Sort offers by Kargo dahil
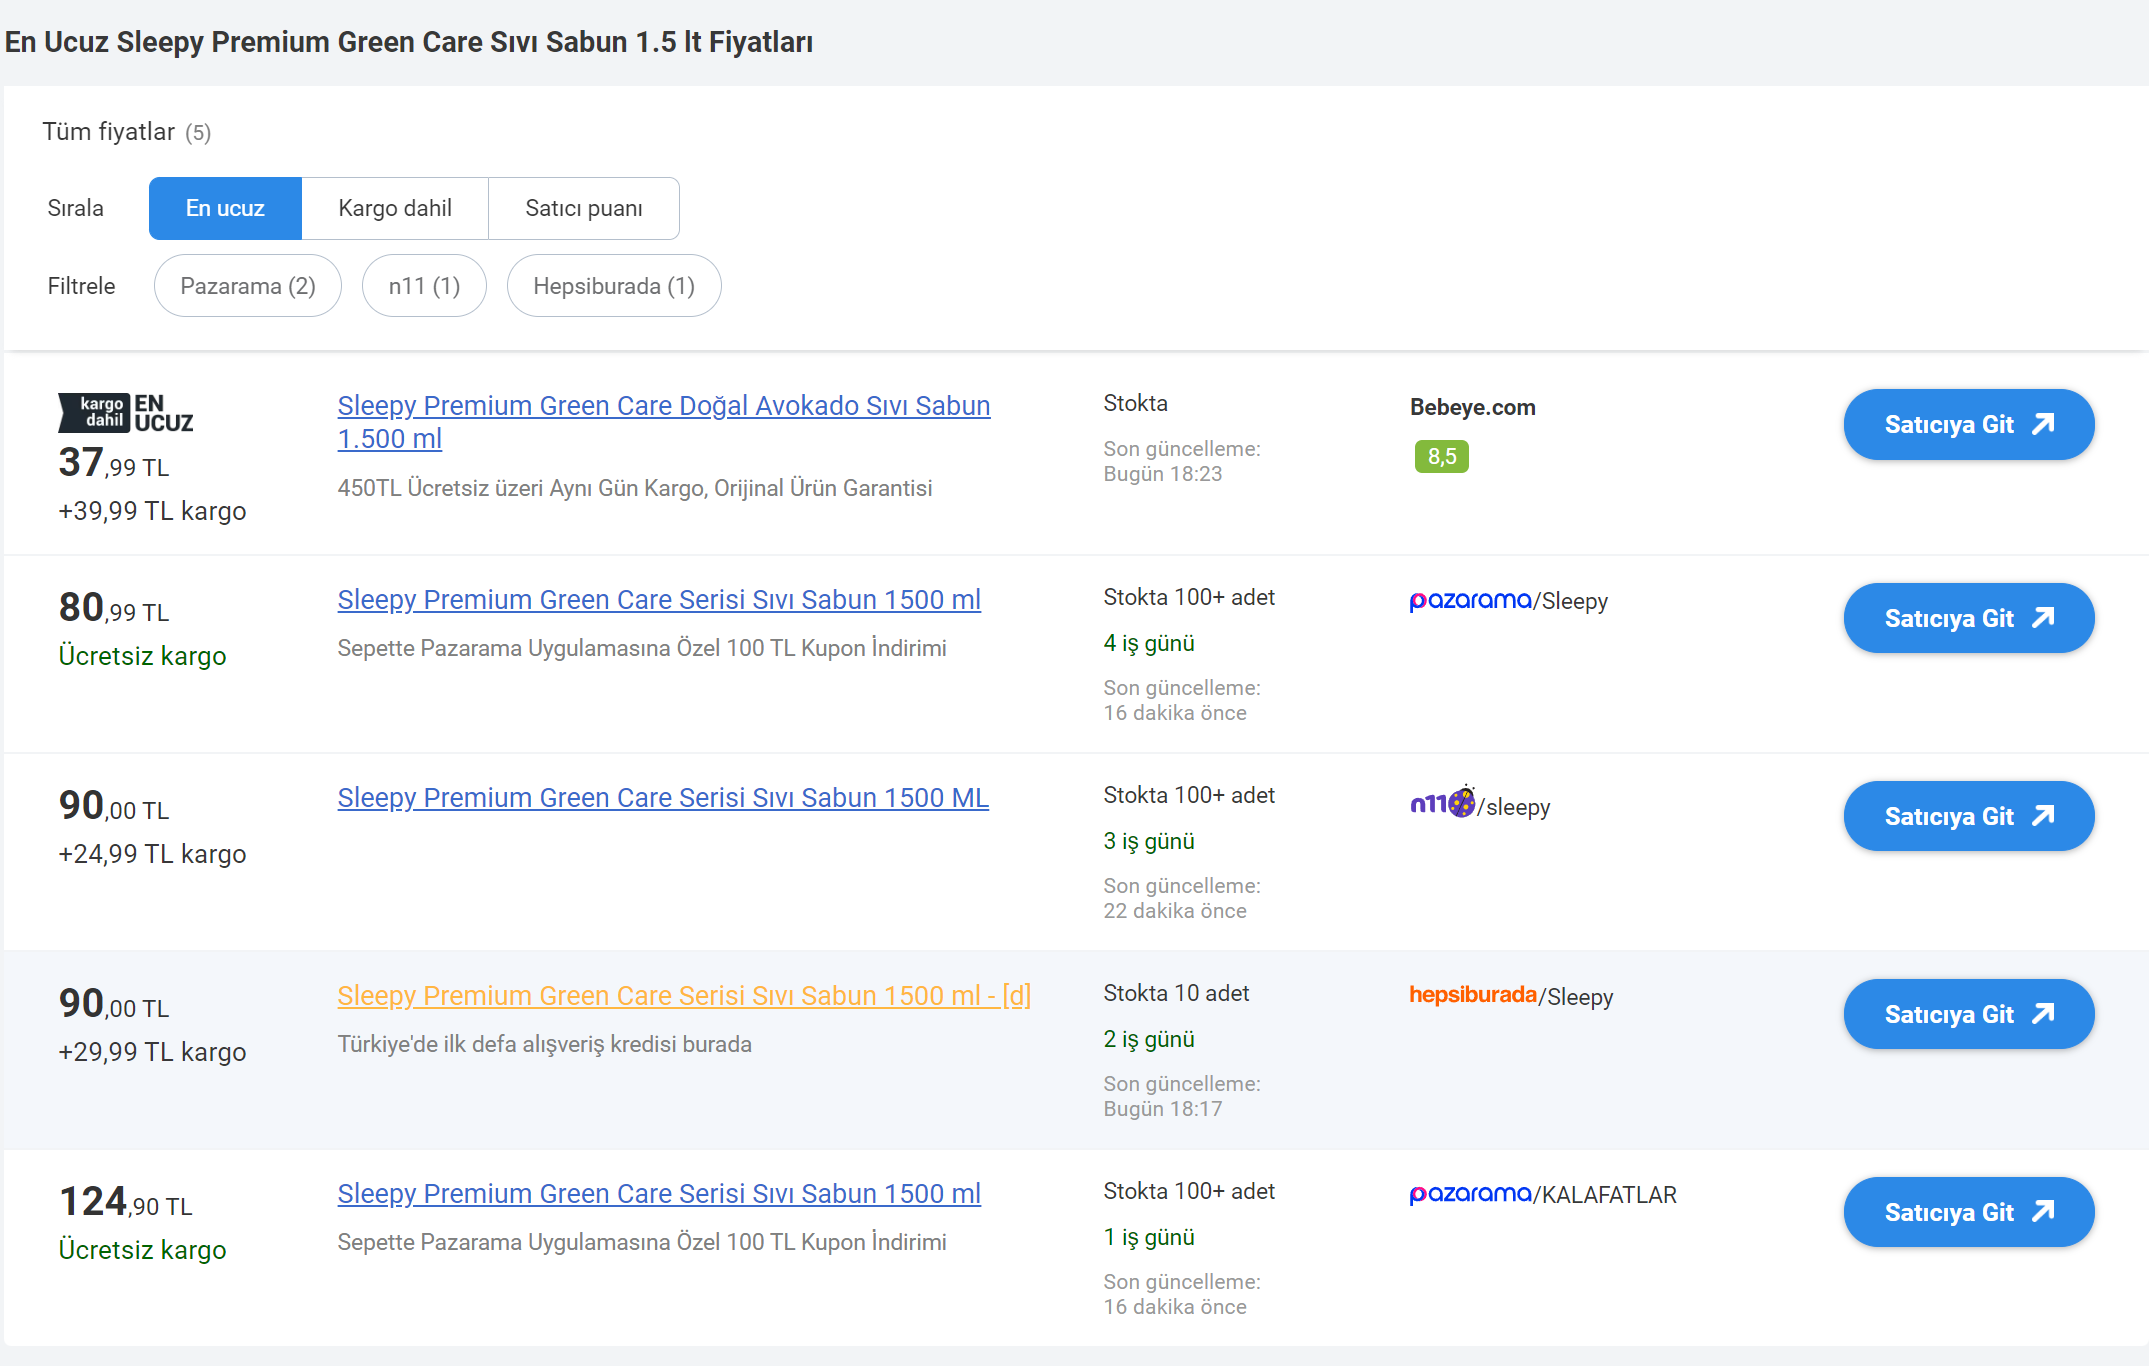Image resolution: width=2149 pixels, height=1366 pixels. tap(395, 208)
